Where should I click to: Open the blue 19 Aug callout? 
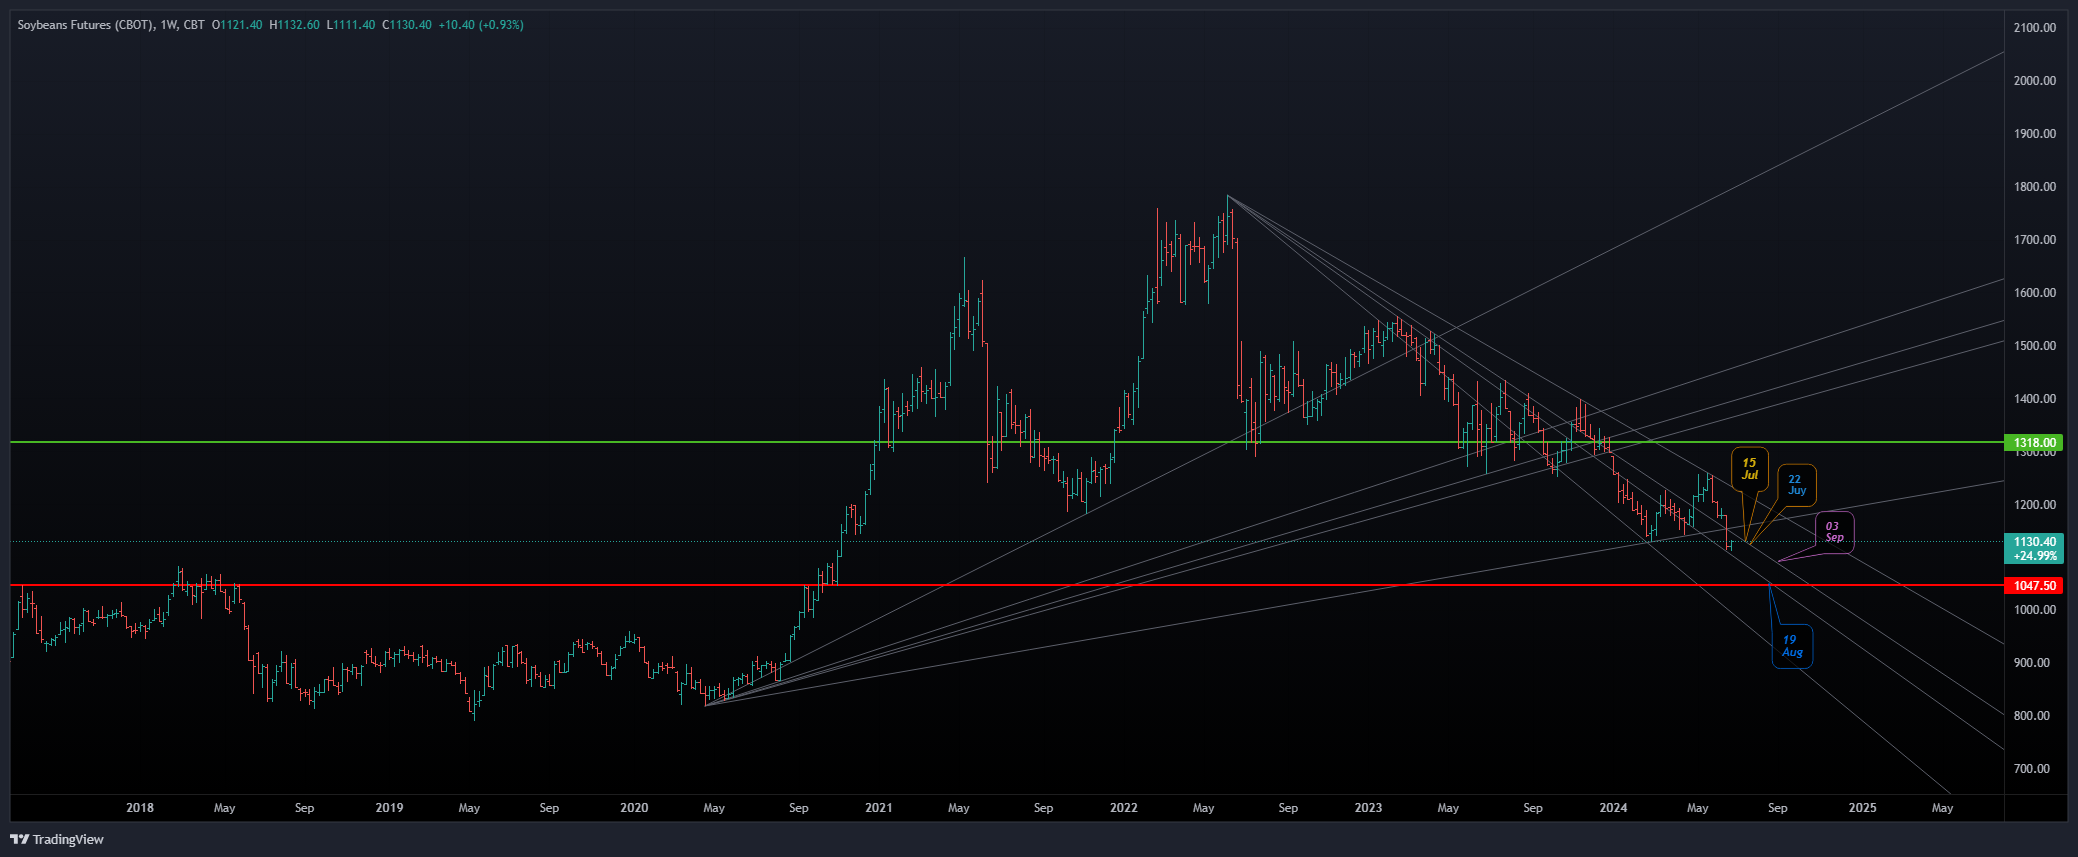click(x=1792, y=646)
